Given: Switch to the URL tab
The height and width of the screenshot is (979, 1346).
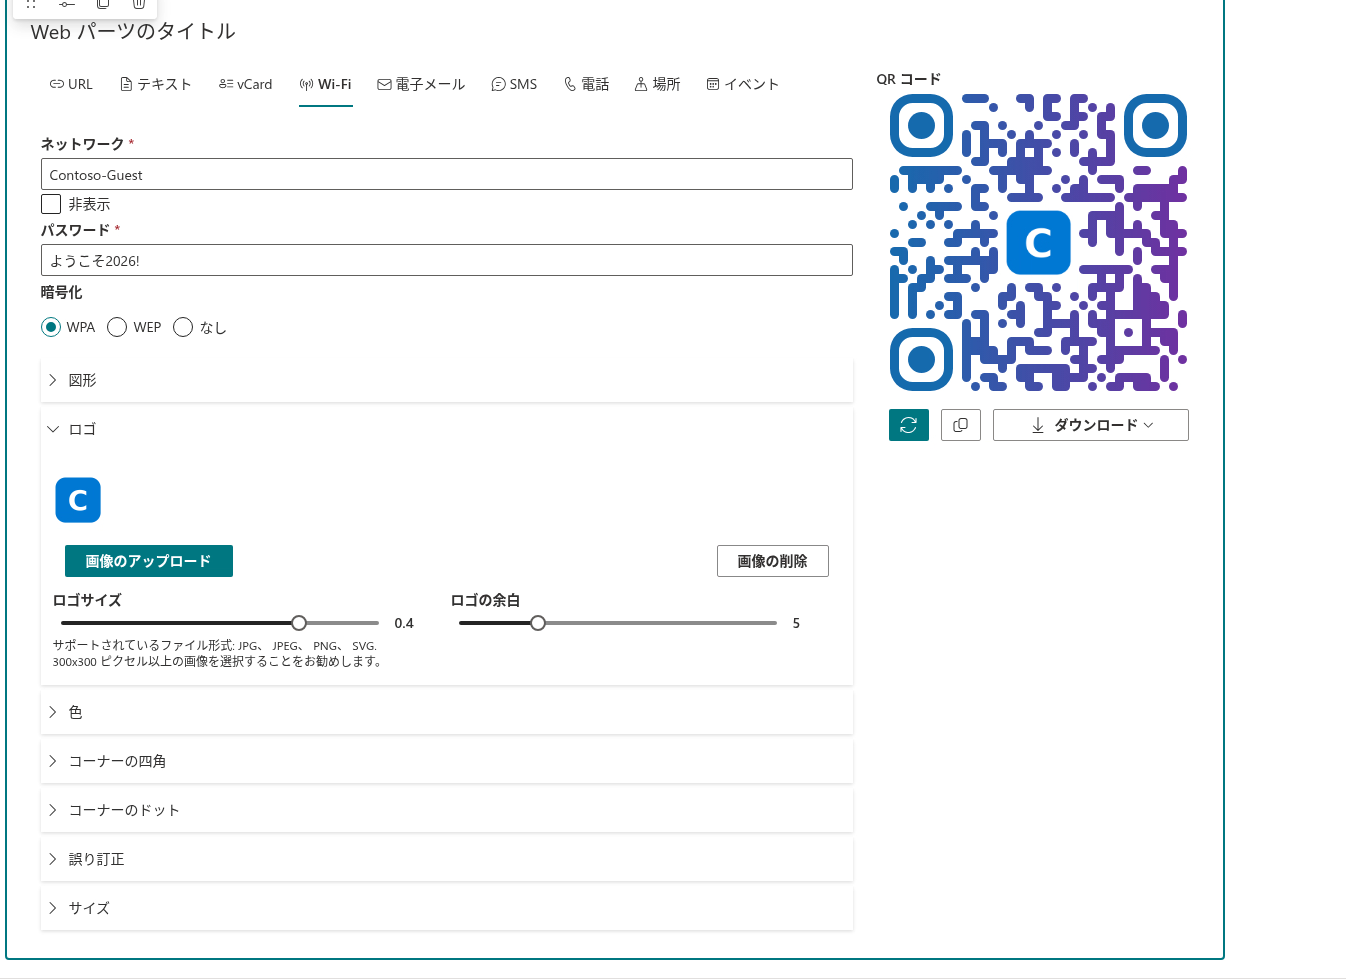Looking at the screenshot, I should tap(71, 84).
